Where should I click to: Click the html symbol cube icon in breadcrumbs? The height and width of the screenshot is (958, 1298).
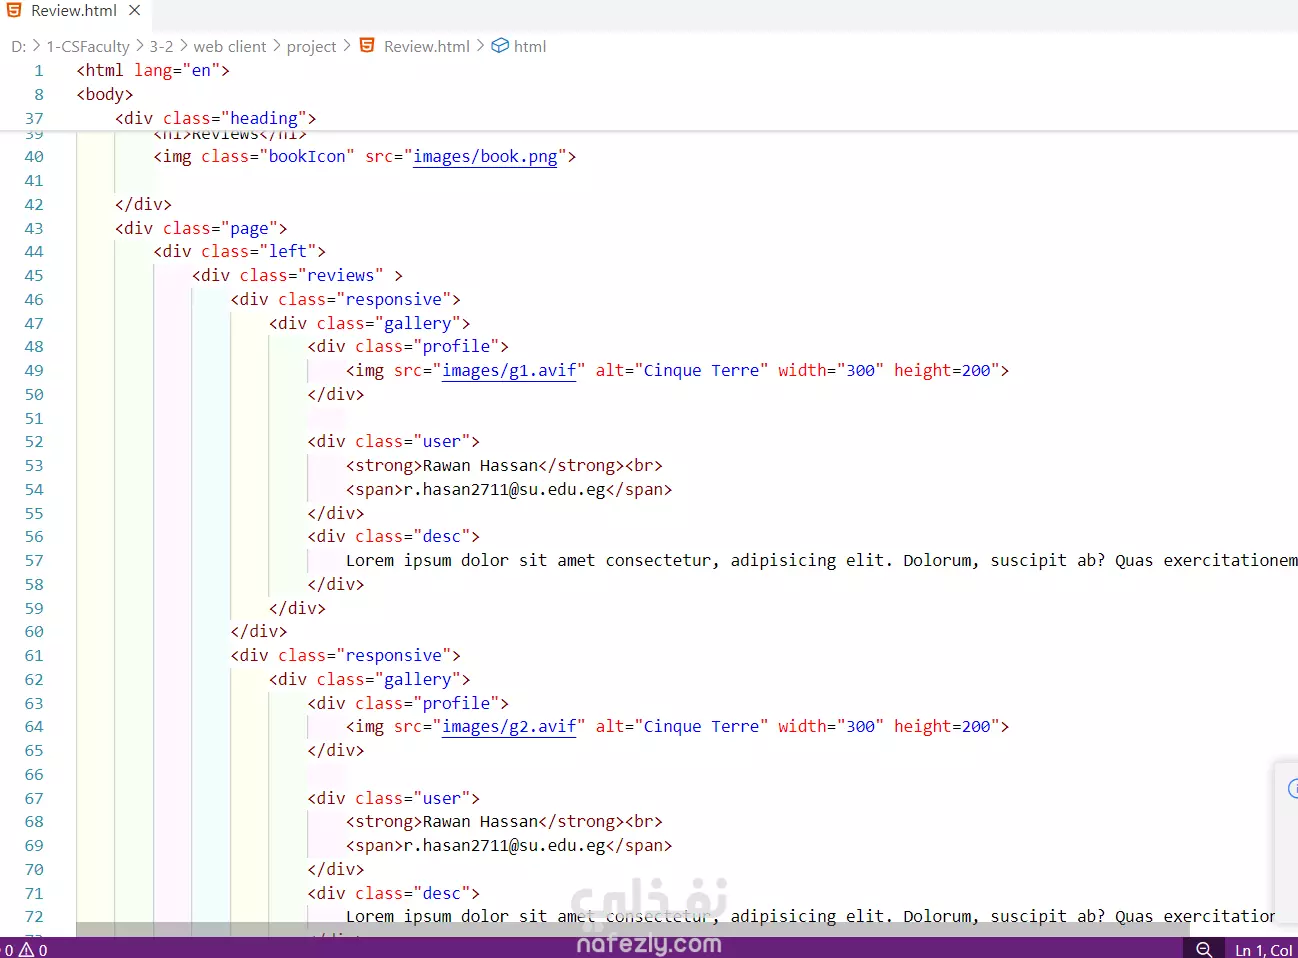pyautogui.click(x=500, y=45)
